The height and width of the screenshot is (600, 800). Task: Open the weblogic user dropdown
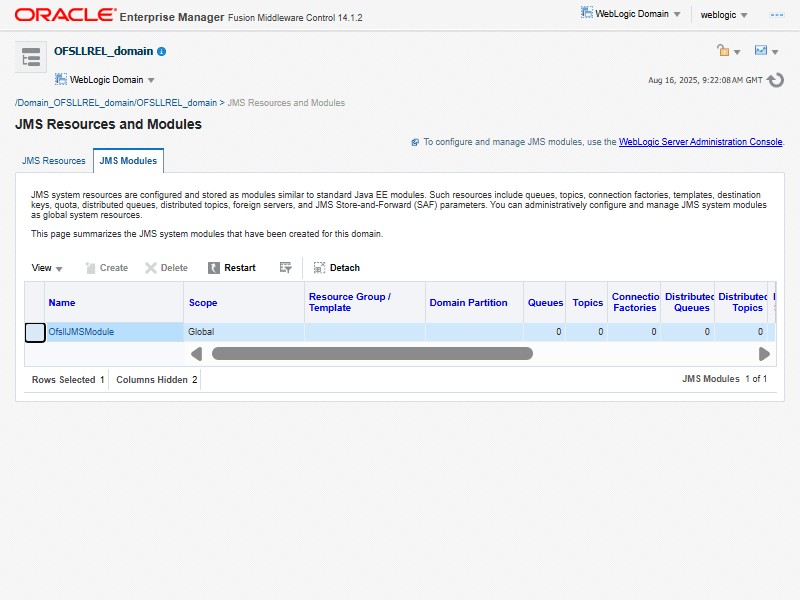point(724,15)
